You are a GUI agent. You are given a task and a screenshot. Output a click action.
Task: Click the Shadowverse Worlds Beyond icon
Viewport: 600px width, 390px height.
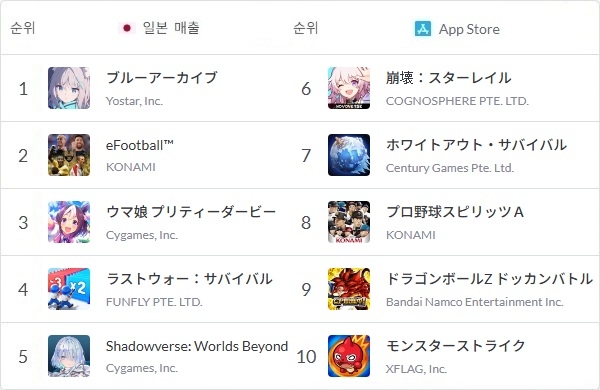pyautogui.click(x=69, y=356)
